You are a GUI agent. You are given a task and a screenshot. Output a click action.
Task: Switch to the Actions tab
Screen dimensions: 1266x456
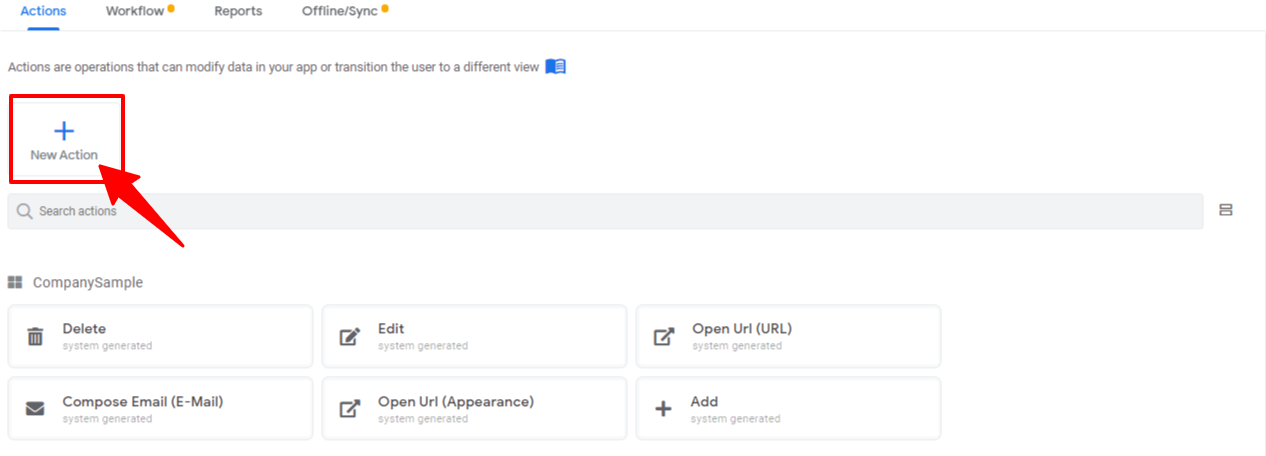click(43, 11)
